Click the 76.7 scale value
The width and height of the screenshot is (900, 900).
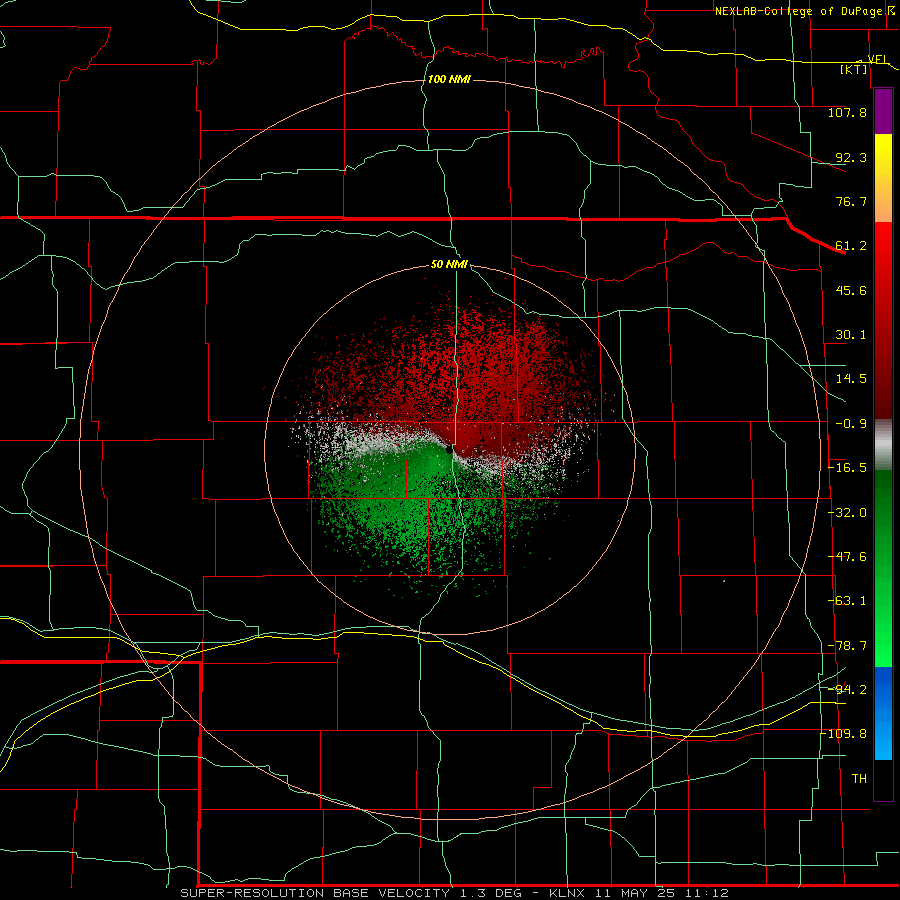[x=851, y=201]
